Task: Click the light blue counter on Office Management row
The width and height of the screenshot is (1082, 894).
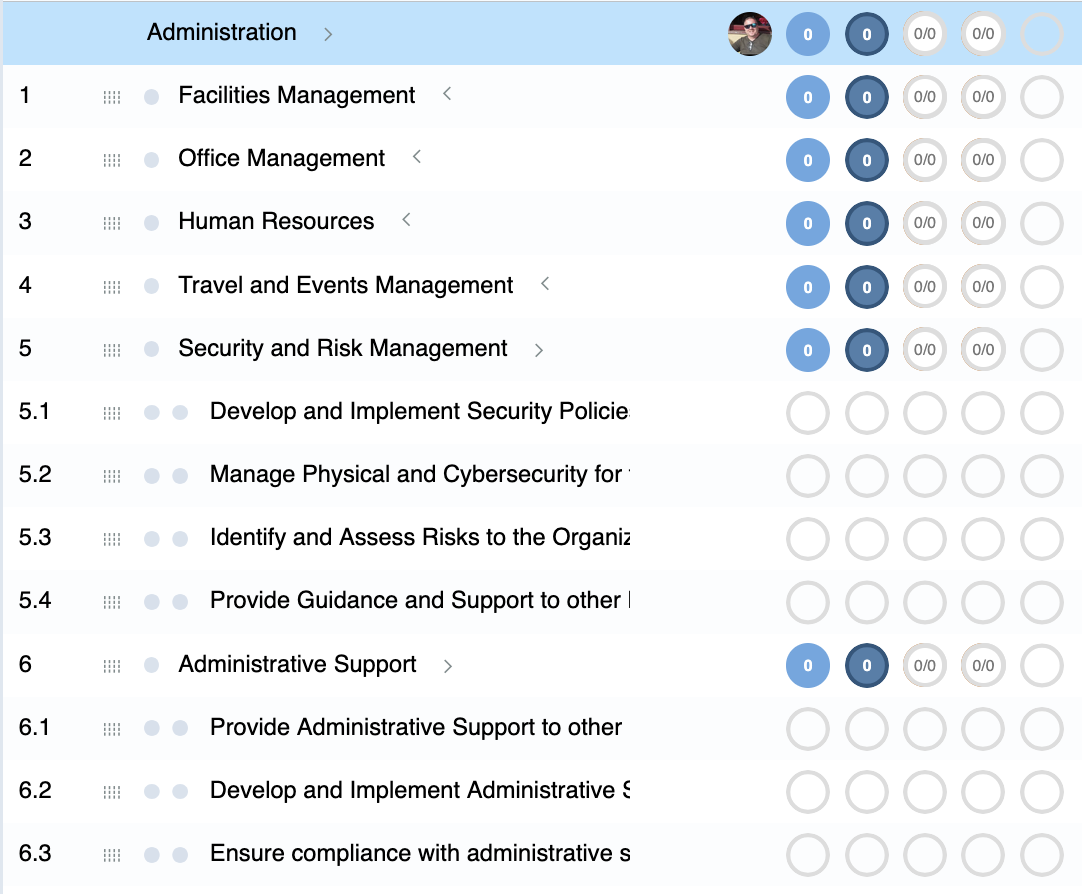Action: point(807,160)
